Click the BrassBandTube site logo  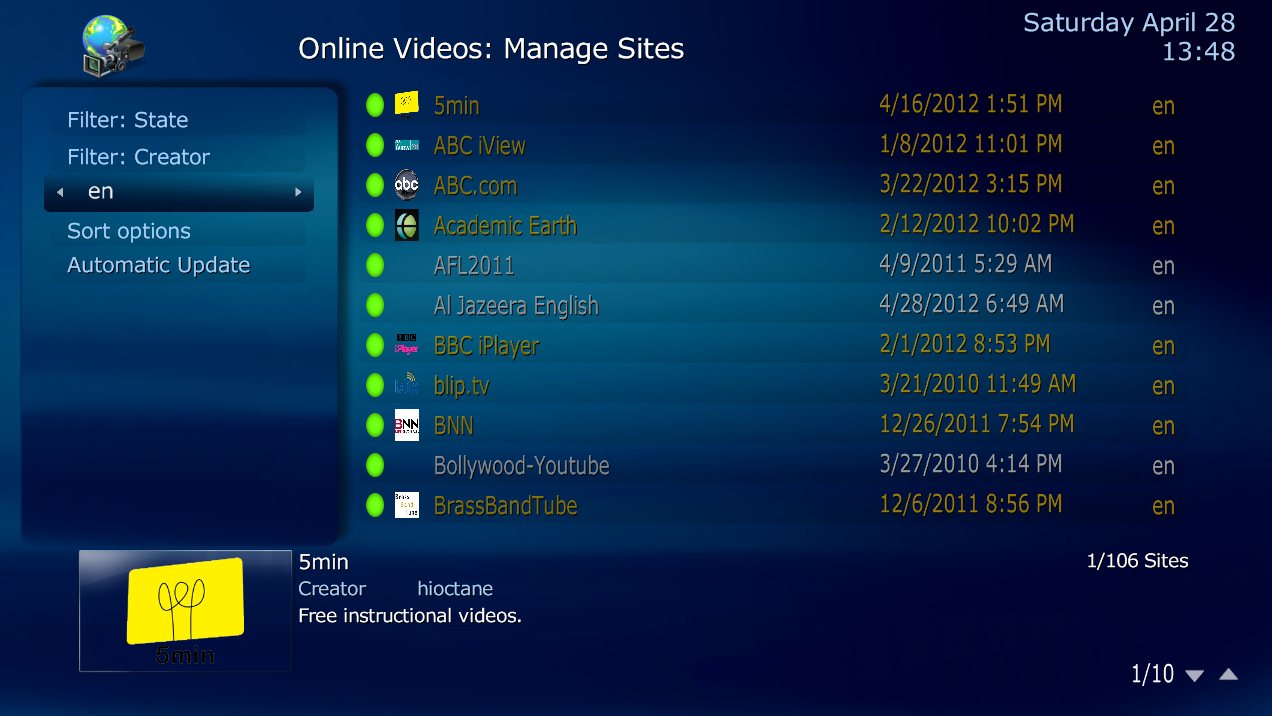pyautogui.click(x=406, y=505)
